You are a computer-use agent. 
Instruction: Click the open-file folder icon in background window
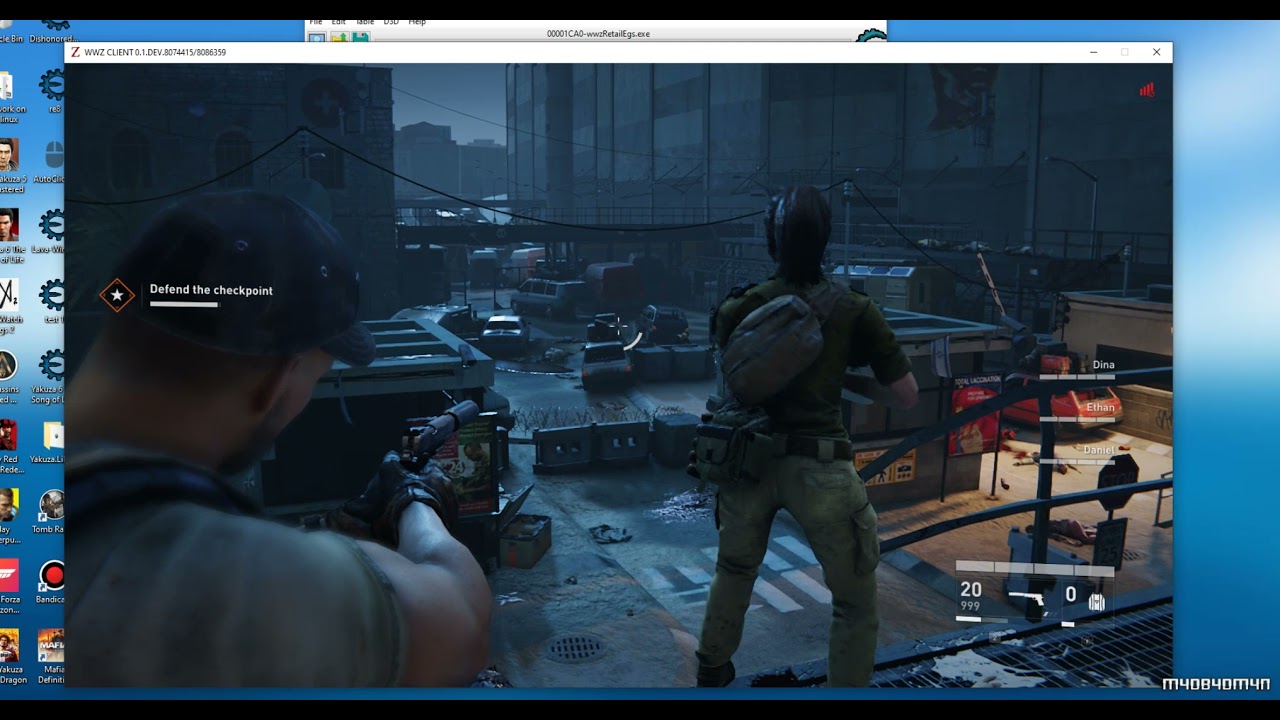click(x=339, y=38)
